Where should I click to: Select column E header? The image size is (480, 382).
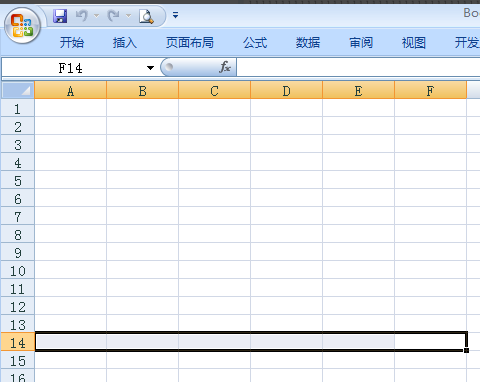click(x=358, y=90)
